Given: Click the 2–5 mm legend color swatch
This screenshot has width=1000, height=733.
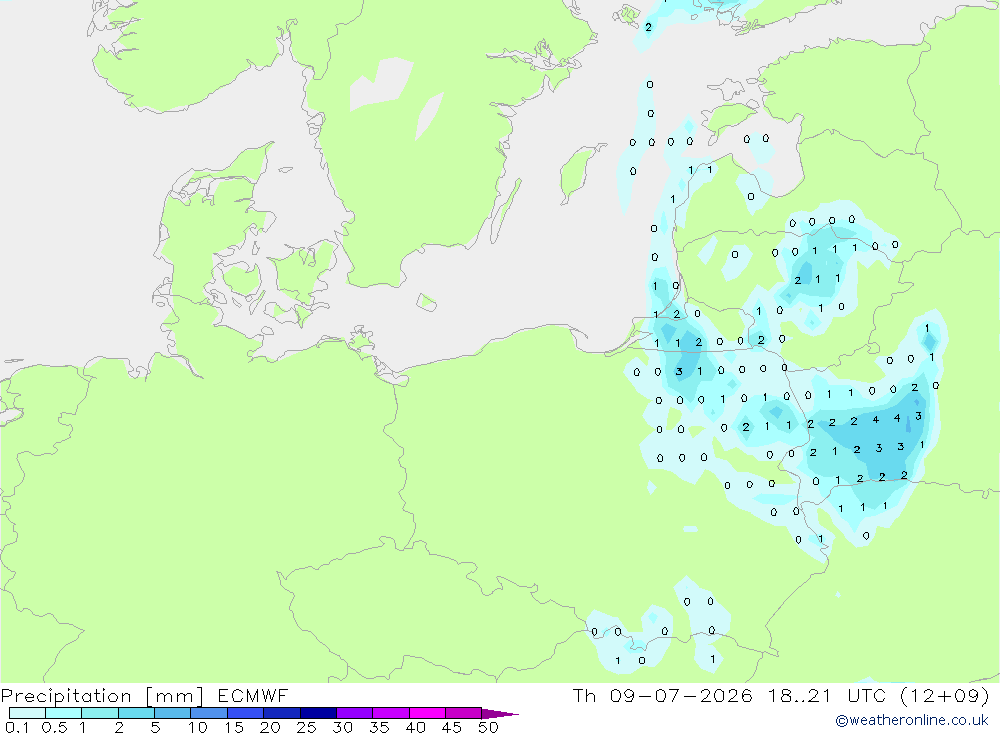Looking at the screenshot, I should (136, 713).
